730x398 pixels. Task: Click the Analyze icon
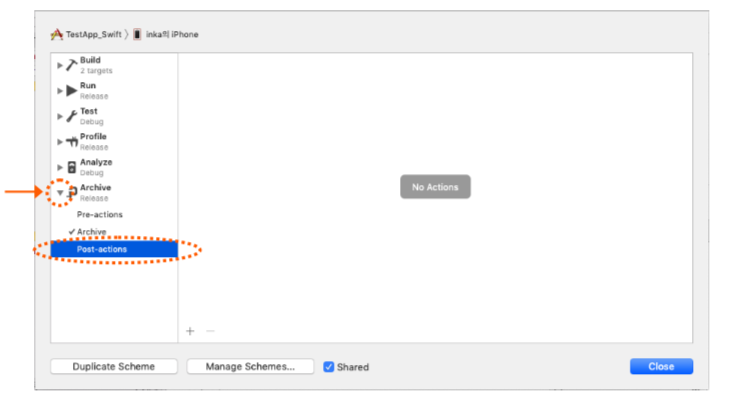[x=71, y=167]
